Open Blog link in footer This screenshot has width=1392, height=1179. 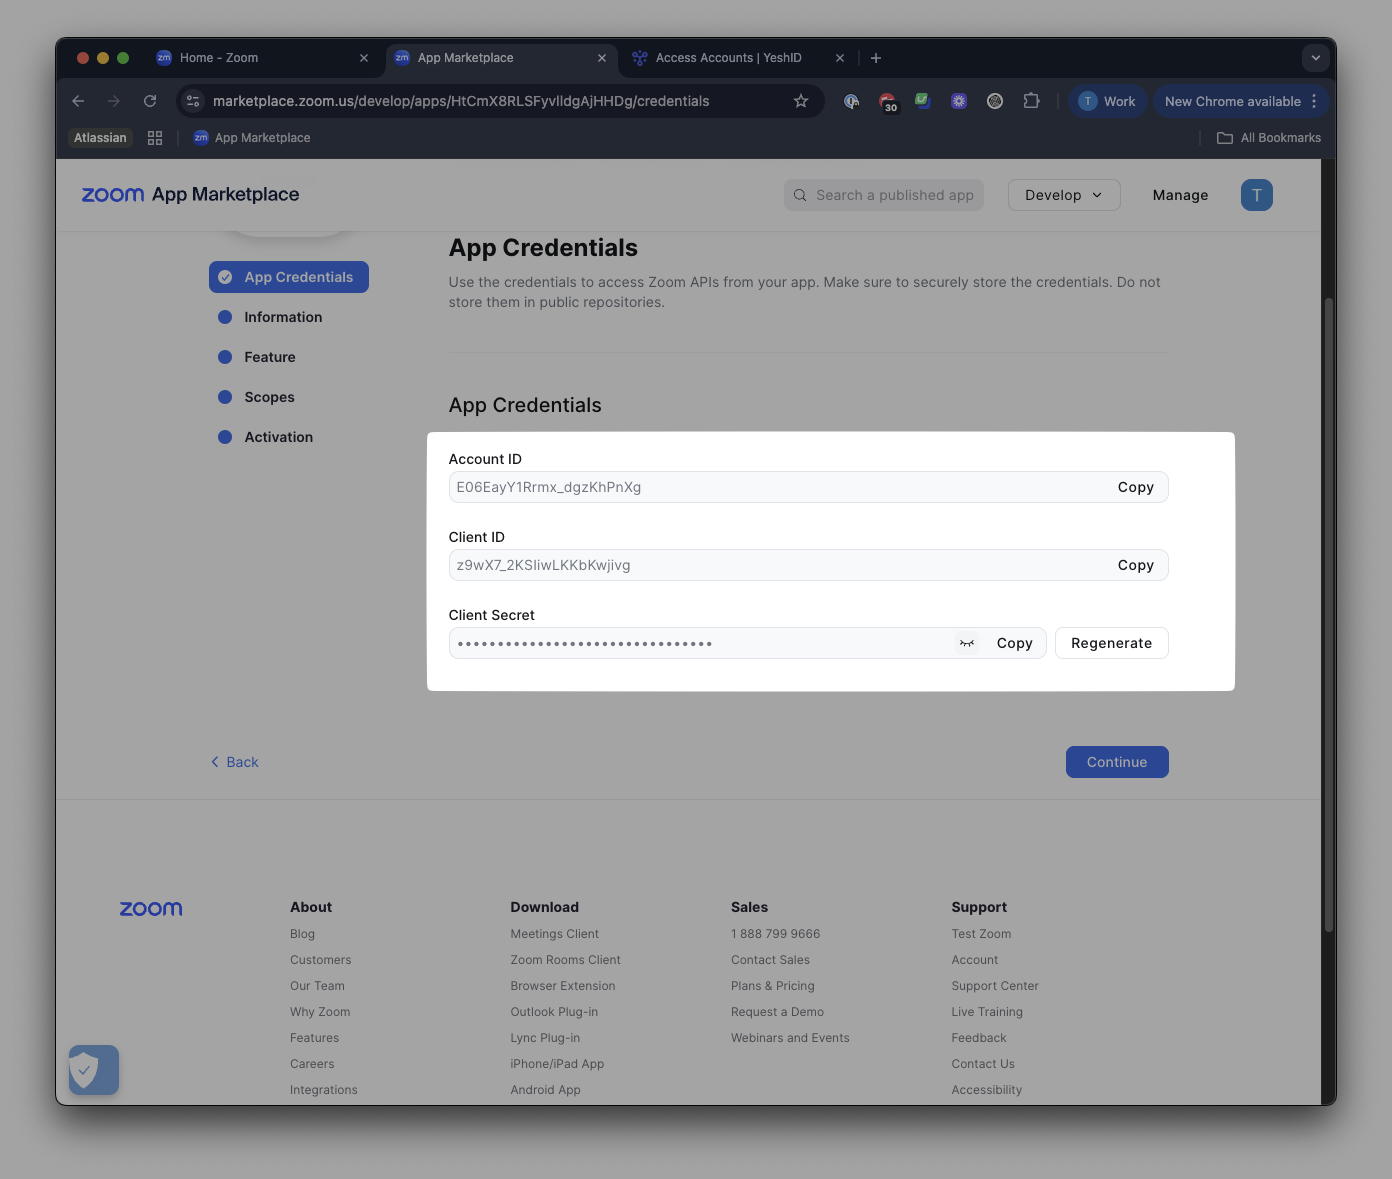point(302,934)
